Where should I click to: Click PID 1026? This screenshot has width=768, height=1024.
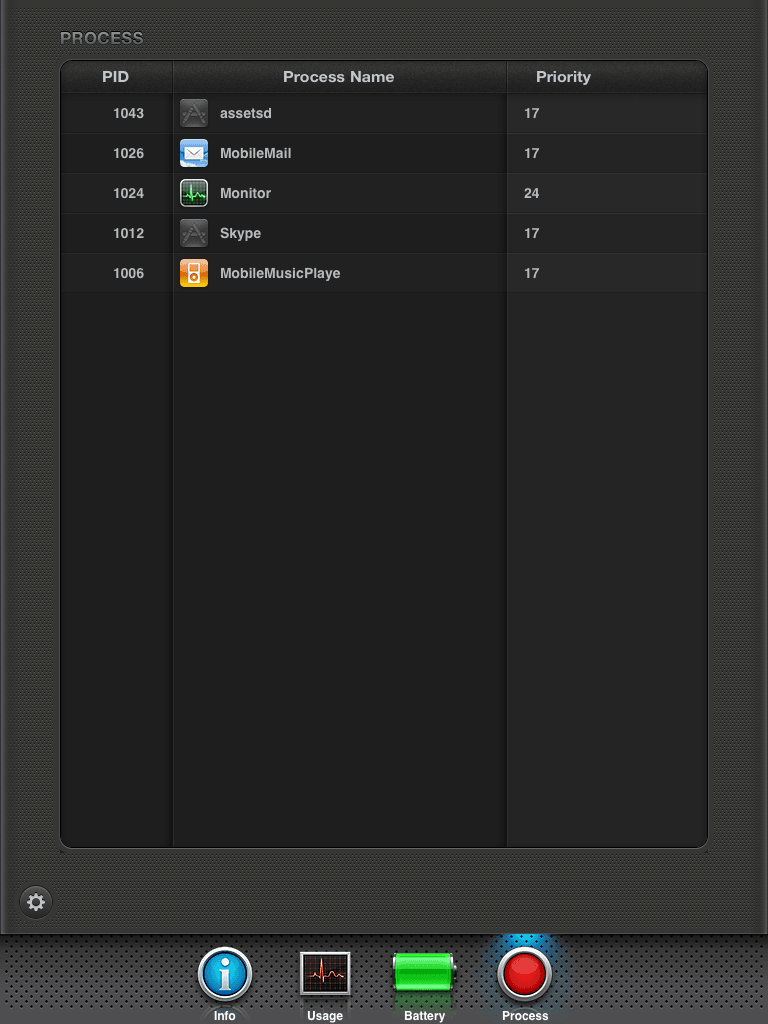point(128,153)
